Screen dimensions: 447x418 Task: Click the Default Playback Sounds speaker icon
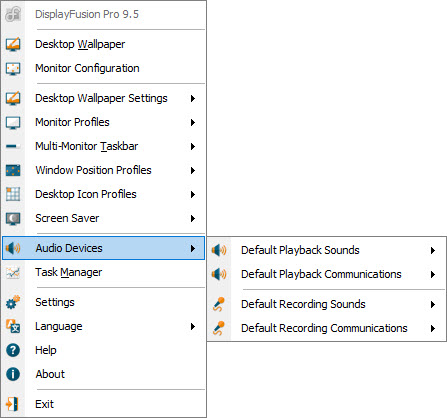[x=219, y=250]
